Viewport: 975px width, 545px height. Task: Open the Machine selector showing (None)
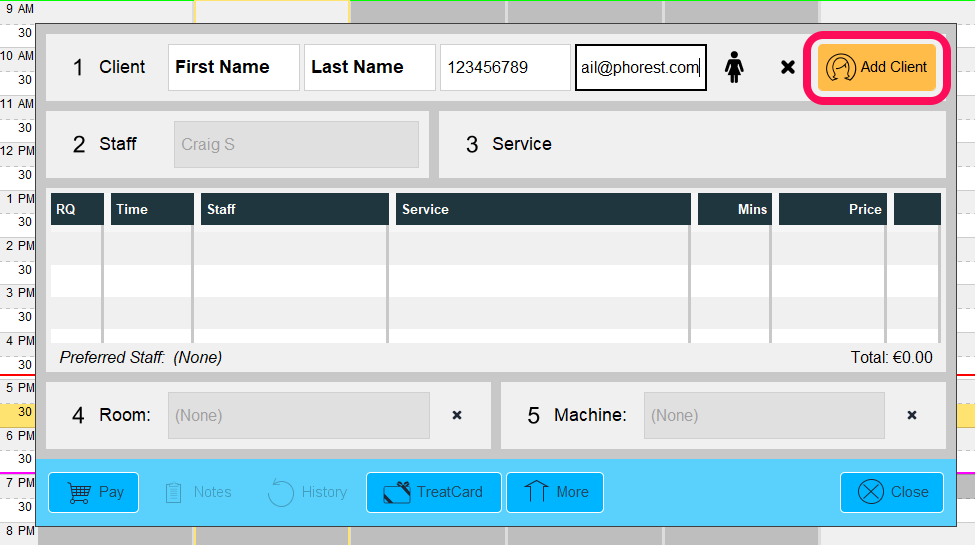coord(764,415)
